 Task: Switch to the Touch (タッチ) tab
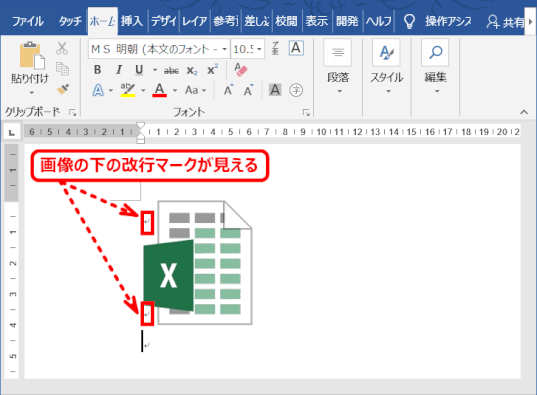[70, 22]
